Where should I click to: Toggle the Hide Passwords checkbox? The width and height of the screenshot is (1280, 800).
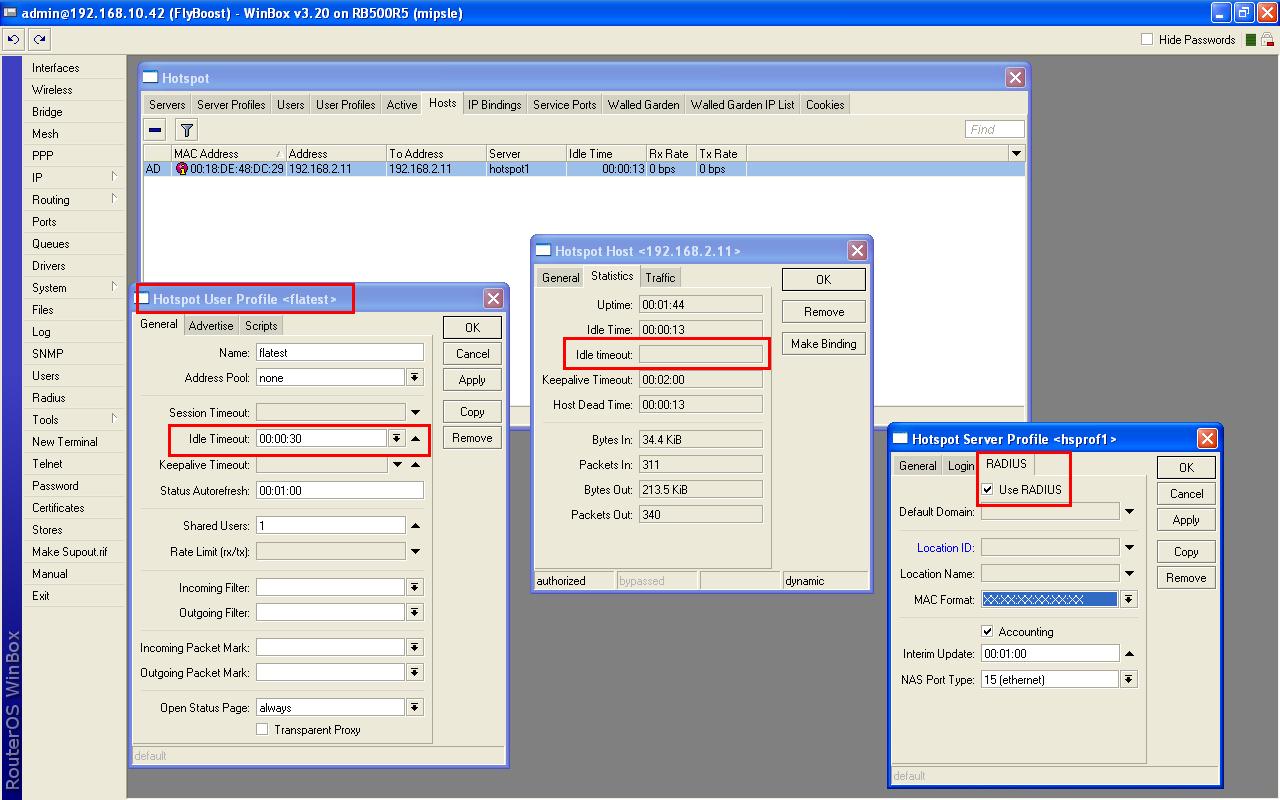(1147, 40)
